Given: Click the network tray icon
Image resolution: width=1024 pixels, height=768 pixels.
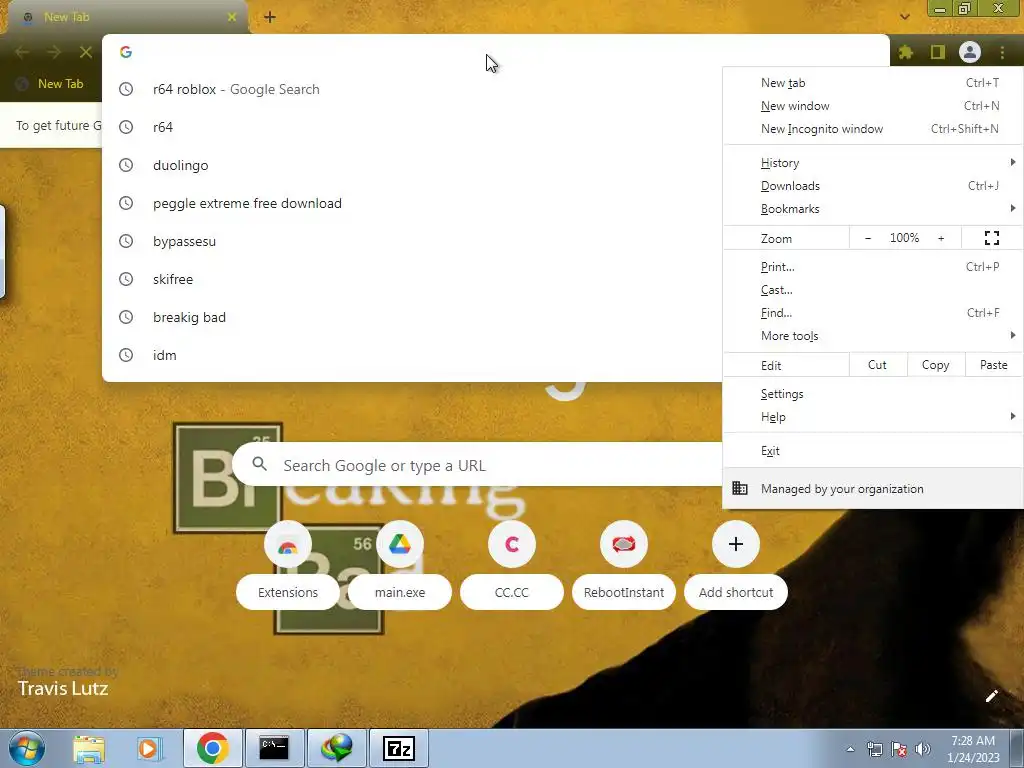Looking at the screenshot, I should click(x=874, y=749).
